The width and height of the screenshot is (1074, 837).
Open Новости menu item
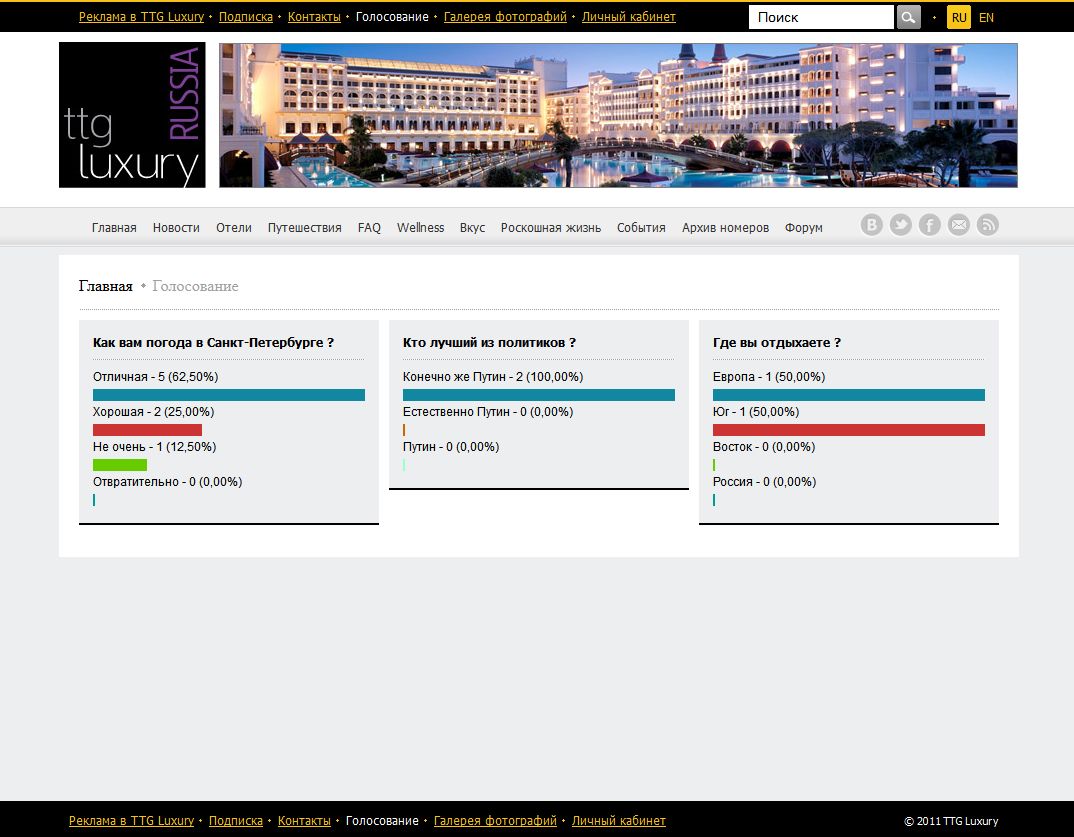176,227
